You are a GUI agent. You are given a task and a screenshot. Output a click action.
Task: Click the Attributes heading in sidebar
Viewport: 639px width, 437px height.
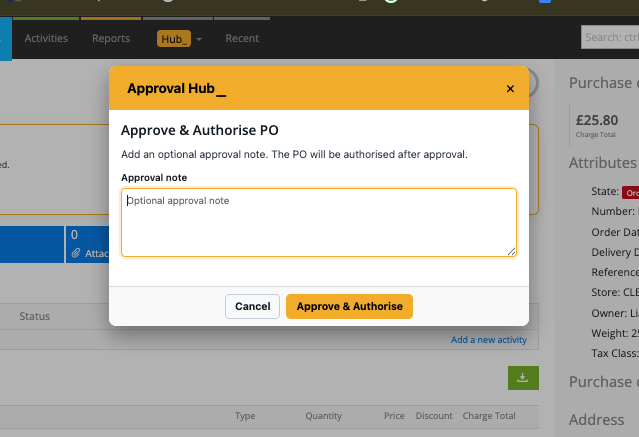[x=602, y=163]
